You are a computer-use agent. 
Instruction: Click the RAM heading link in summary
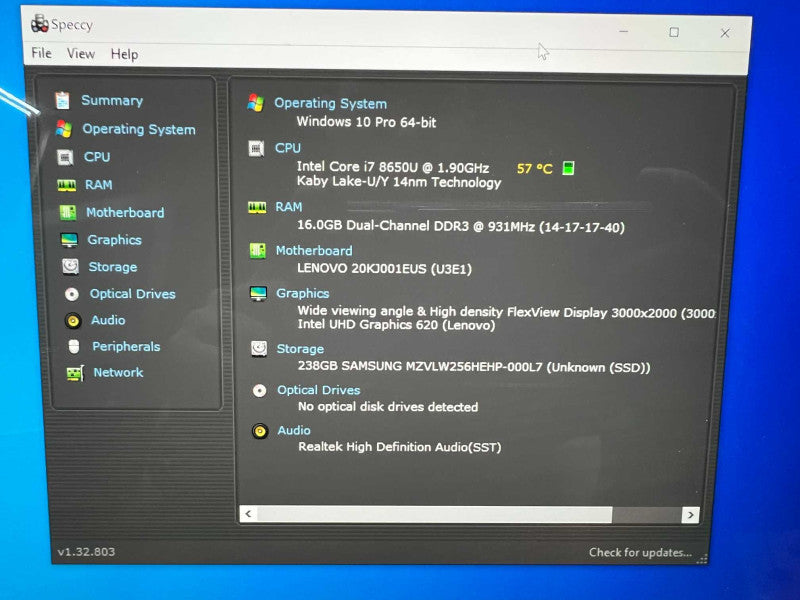(x=289, y=207)
